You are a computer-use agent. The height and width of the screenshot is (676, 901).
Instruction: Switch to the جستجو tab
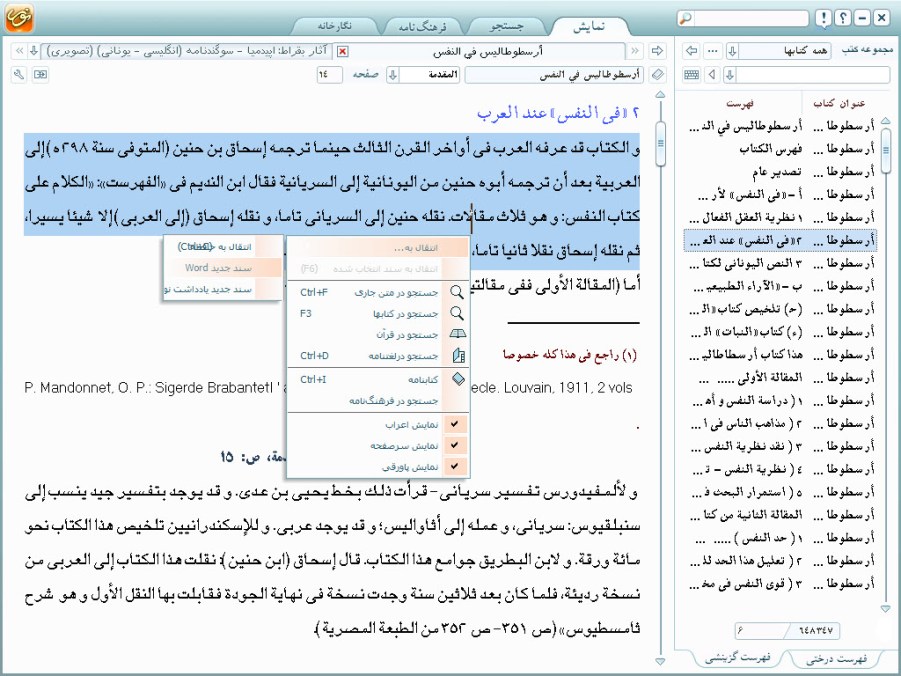coord(507,26)
